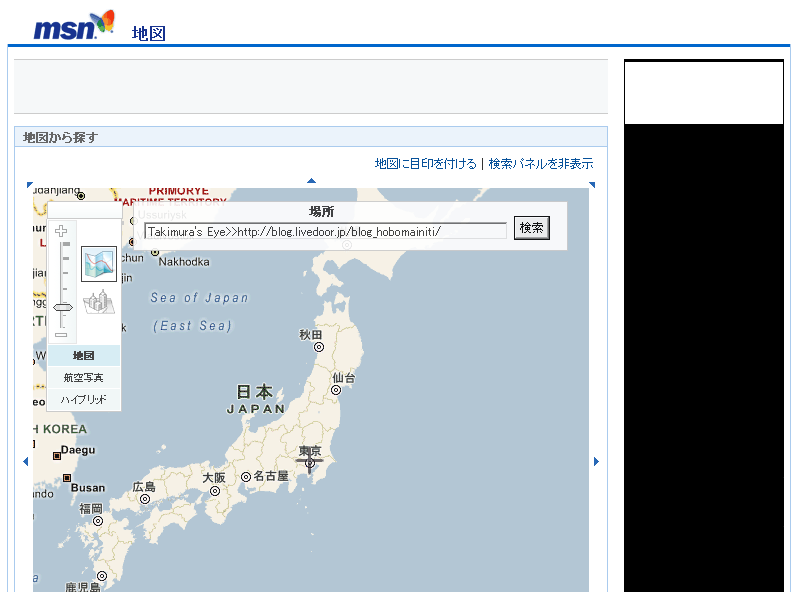Pan map northeast with corner arrow
793x592 pixels.
click(592, 185)
